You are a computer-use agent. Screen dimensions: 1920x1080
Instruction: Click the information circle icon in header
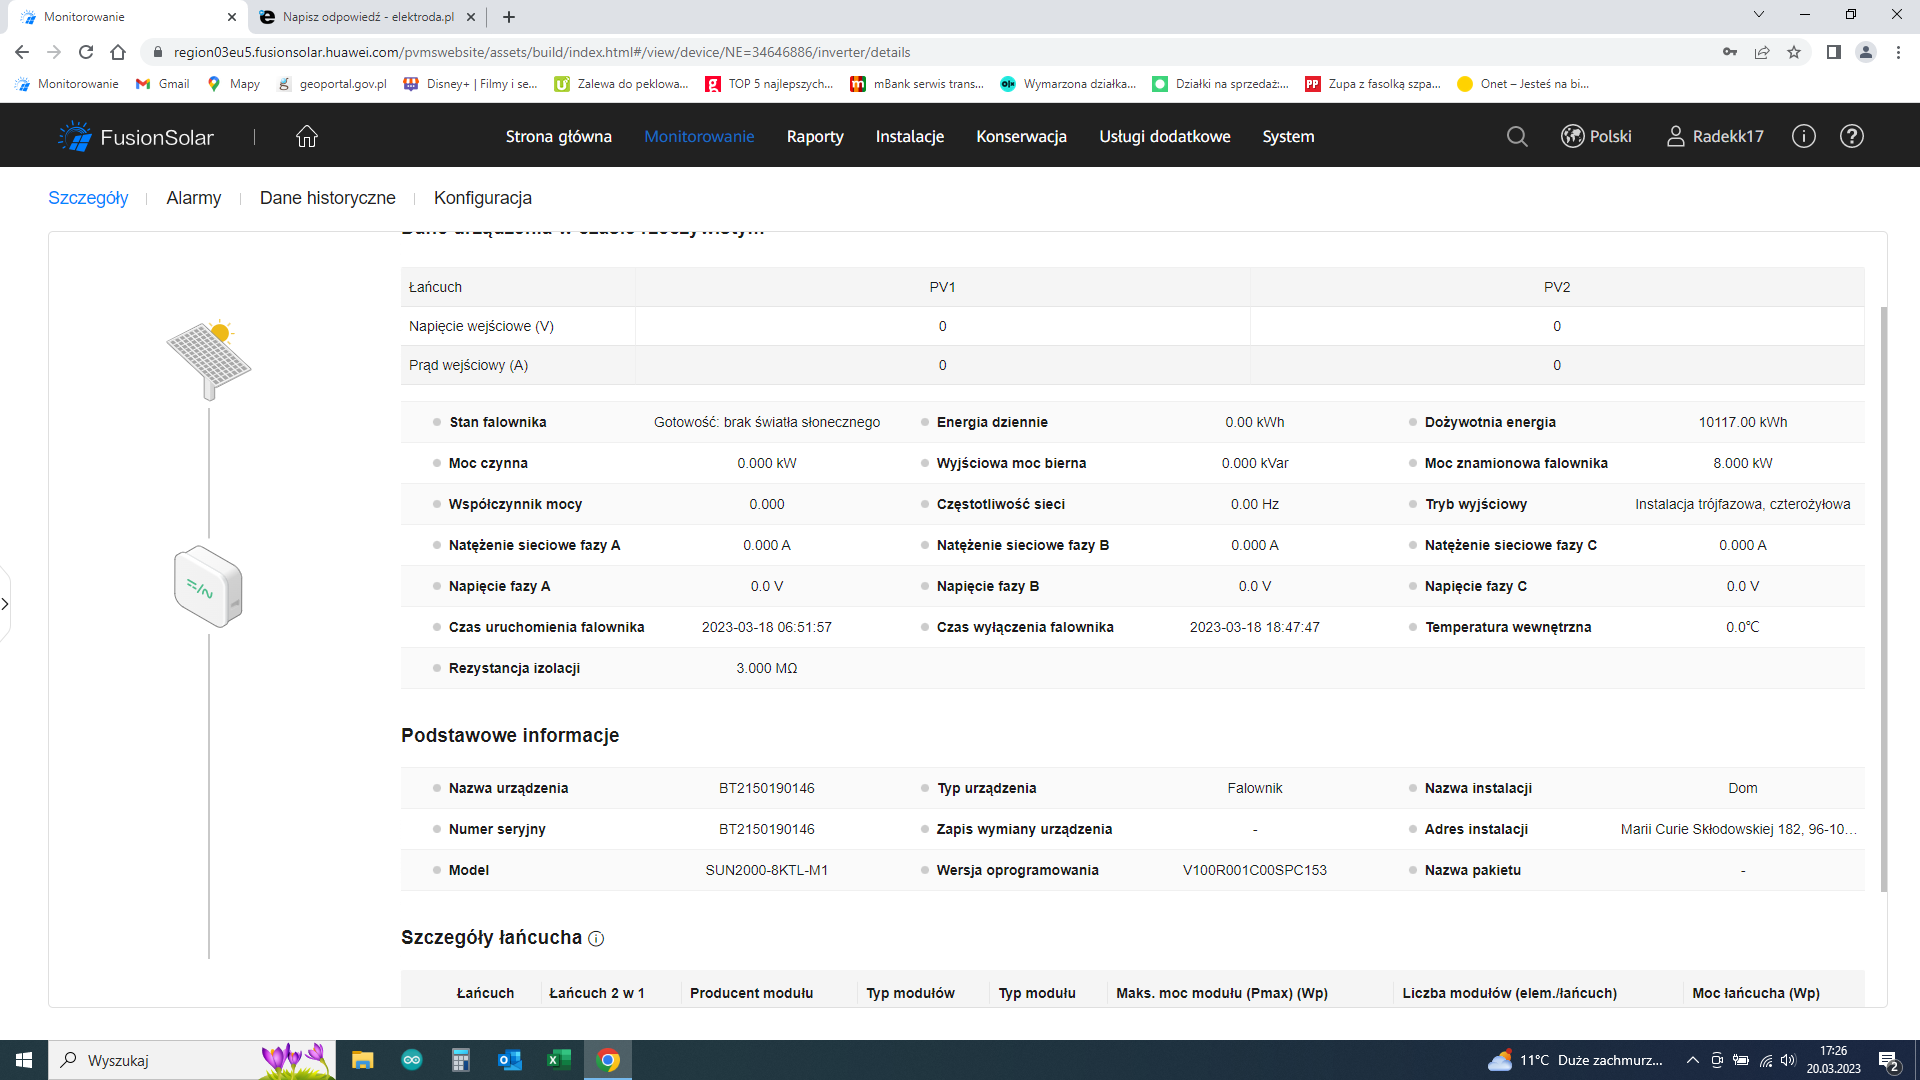click(x=1803, y=136)
